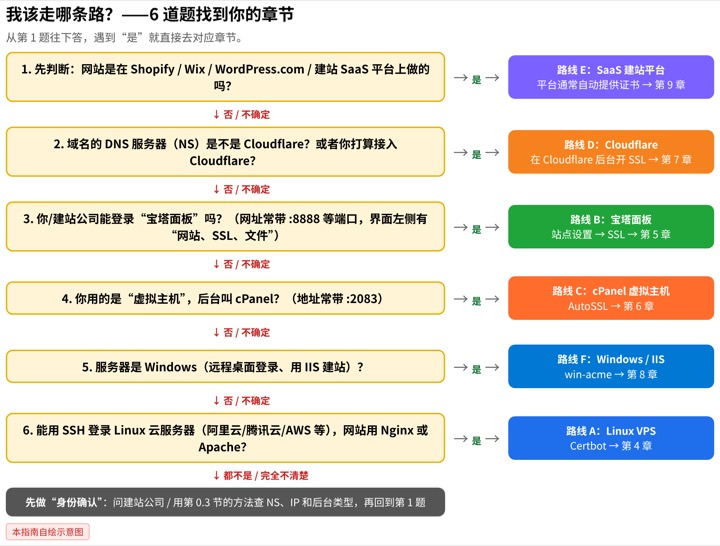Click the text AutoSSL → 第 6 章

pos(611,306)
